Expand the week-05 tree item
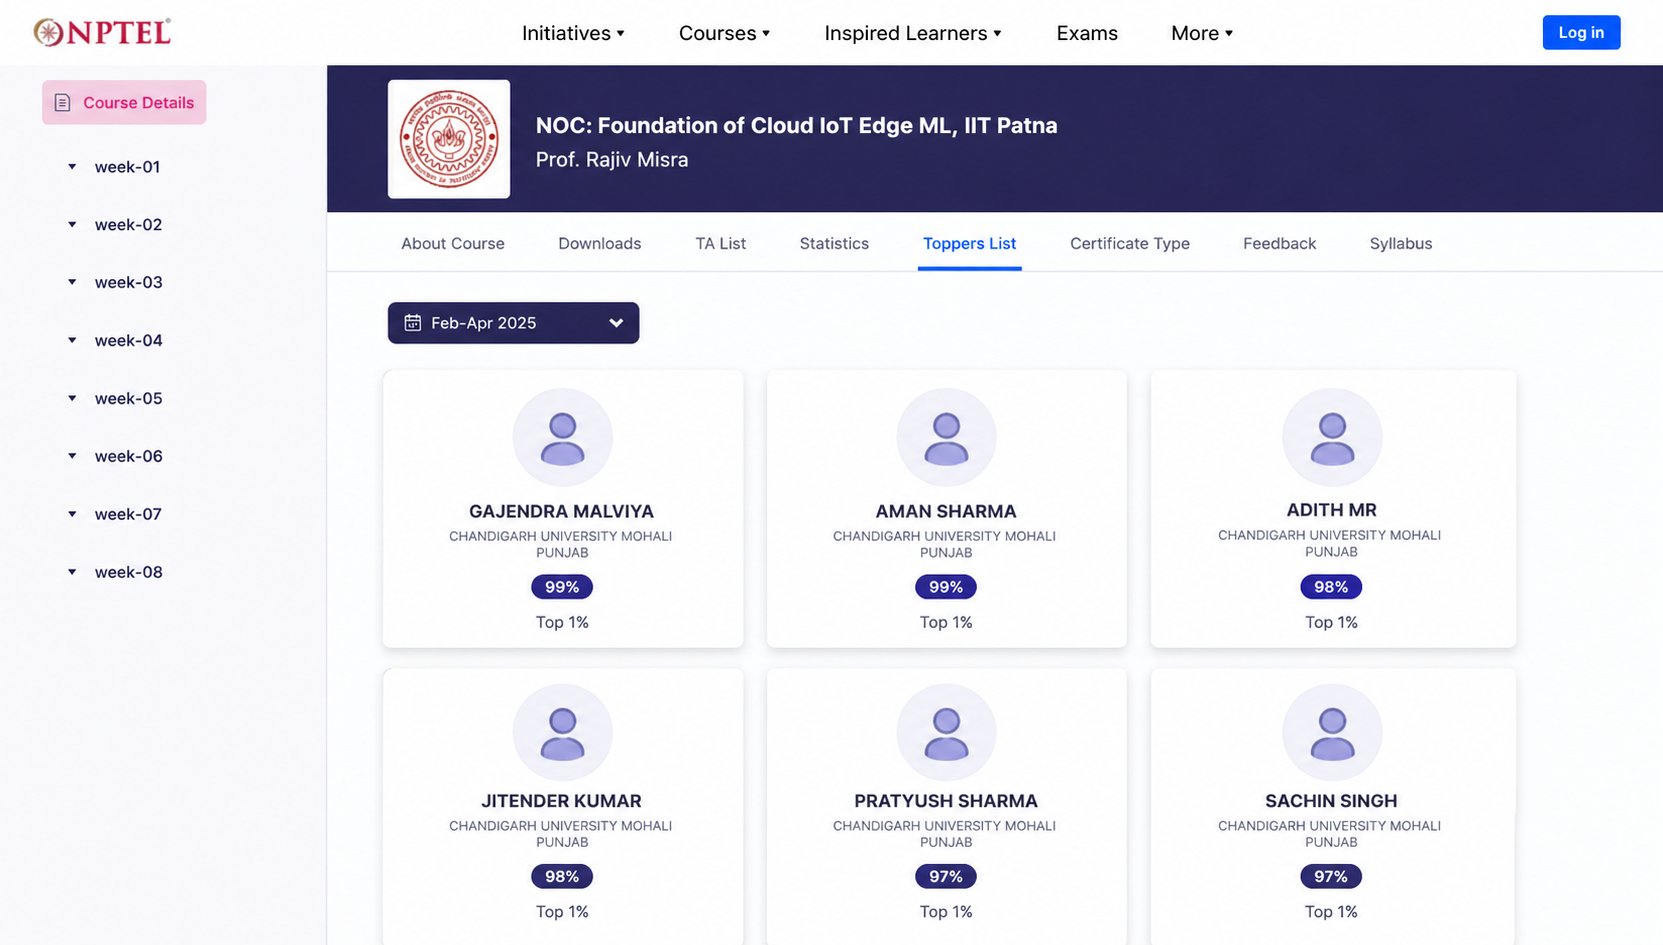Viewport: 1663px width, 945px height. [128, 398]
